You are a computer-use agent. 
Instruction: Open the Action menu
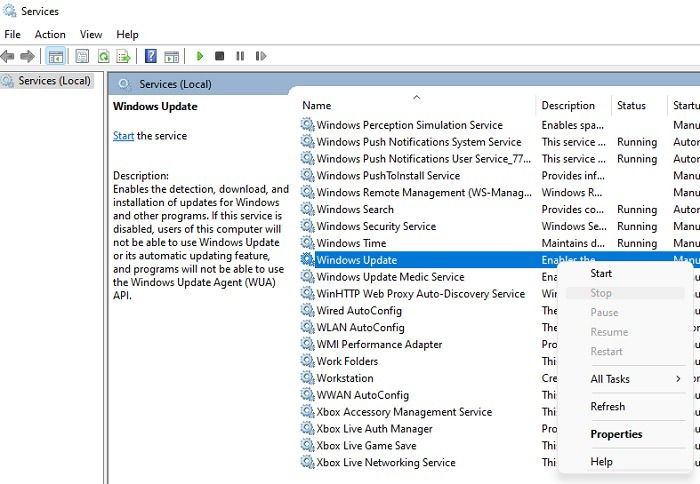(50, 34)
